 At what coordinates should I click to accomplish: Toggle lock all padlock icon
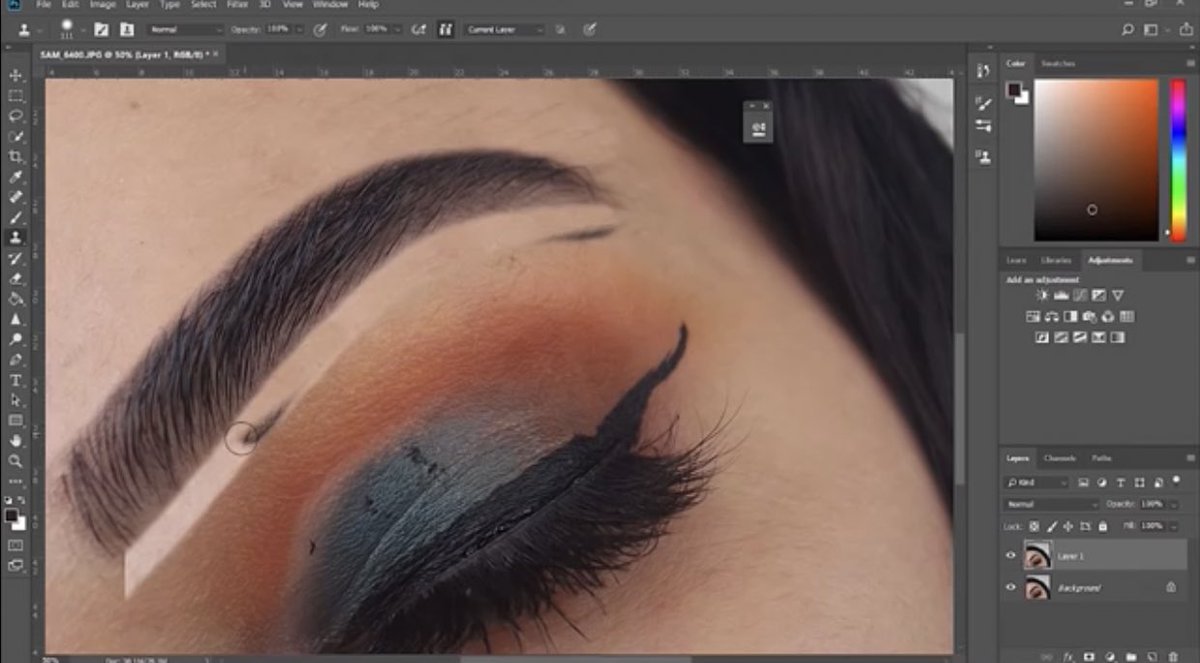coord(1102,526)
